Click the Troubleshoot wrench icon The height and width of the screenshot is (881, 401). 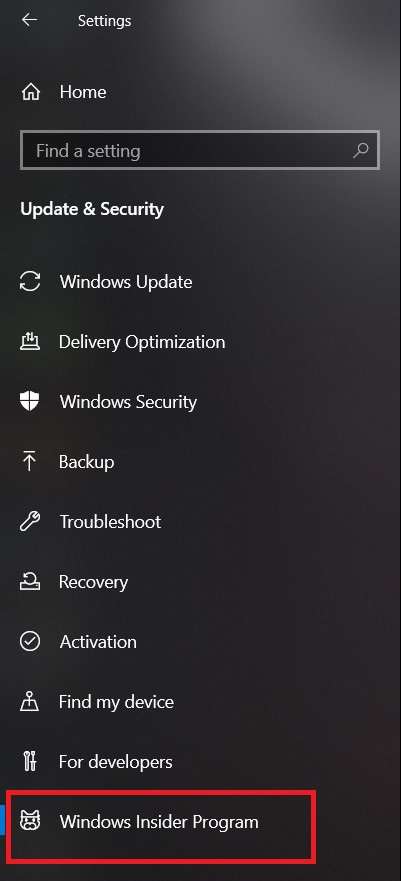tap(30, 522)
